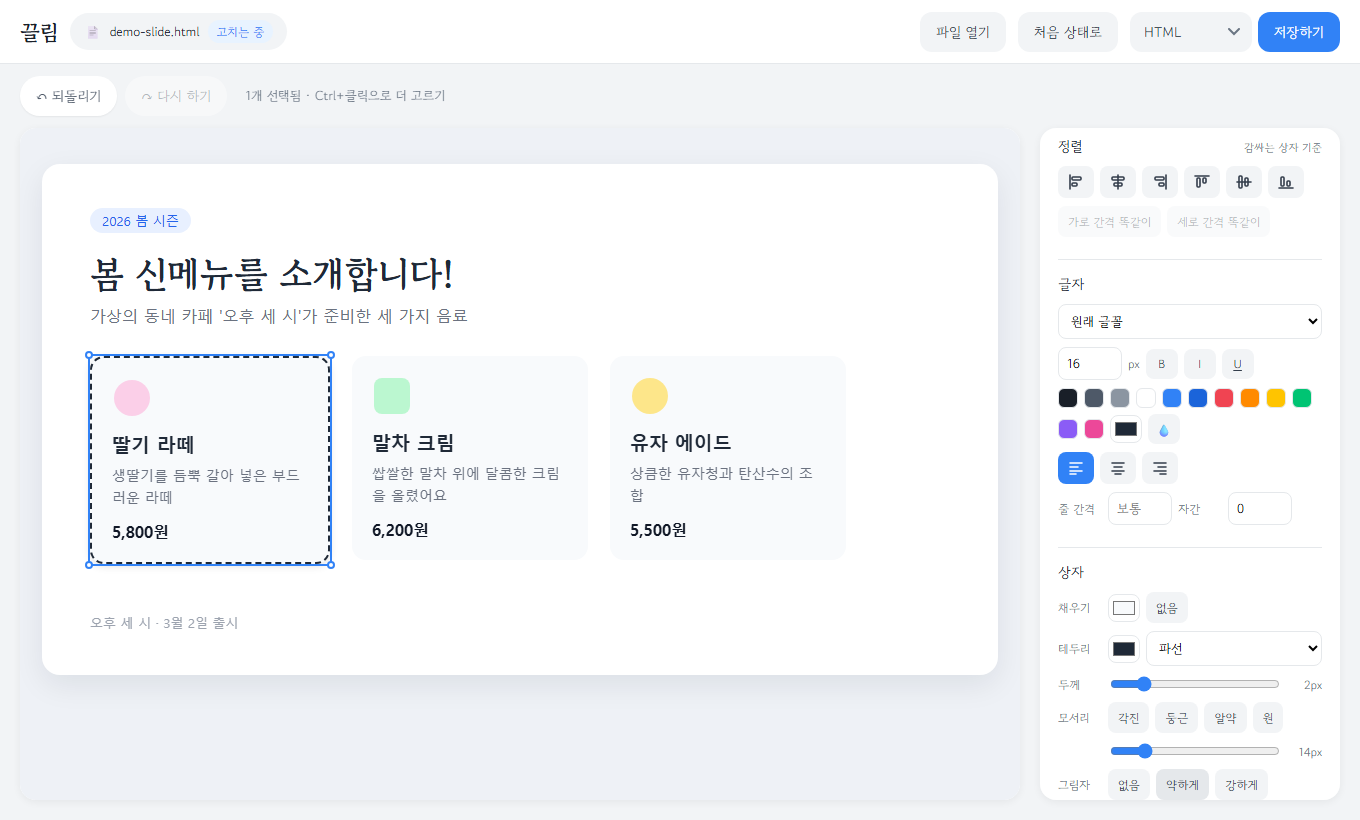Click the 오후 세 시 · 3월 2일 출시 footer
Screen dimensions: 1360x820
(x=164, y=623)
